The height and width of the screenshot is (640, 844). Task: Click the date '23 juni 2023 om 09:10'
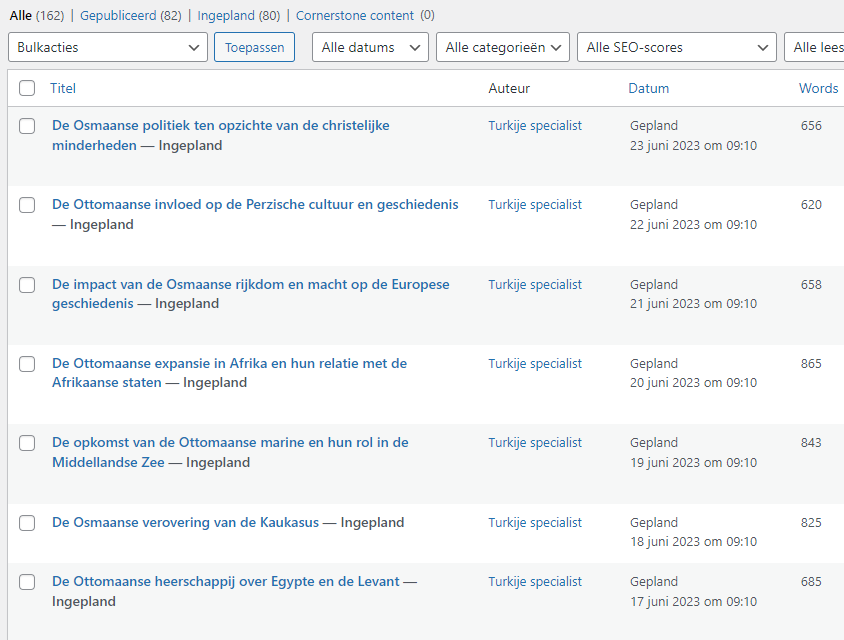pyautogui.click(x=693, y=145)
